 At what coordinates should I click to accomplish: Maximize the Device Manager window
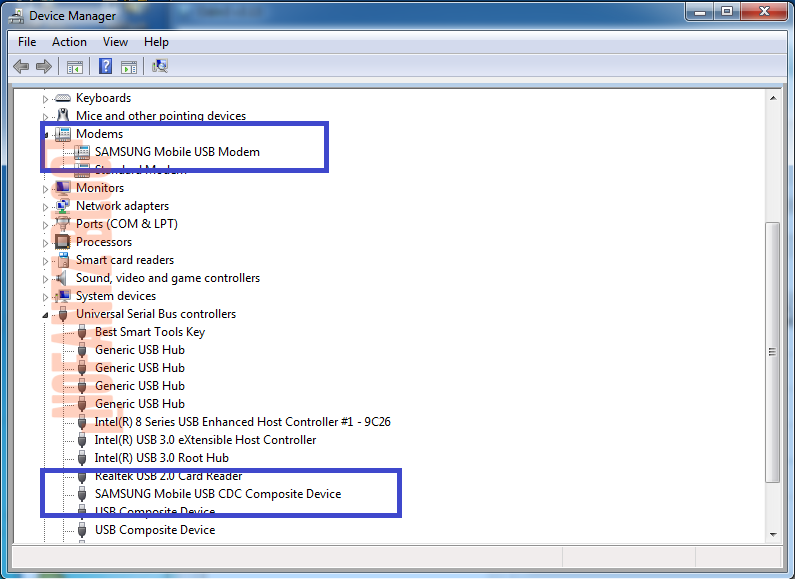(x=727, y=12)
